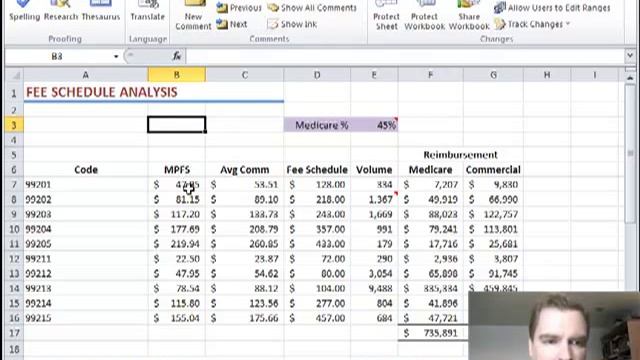Expand the formula bar

point(630,56)
